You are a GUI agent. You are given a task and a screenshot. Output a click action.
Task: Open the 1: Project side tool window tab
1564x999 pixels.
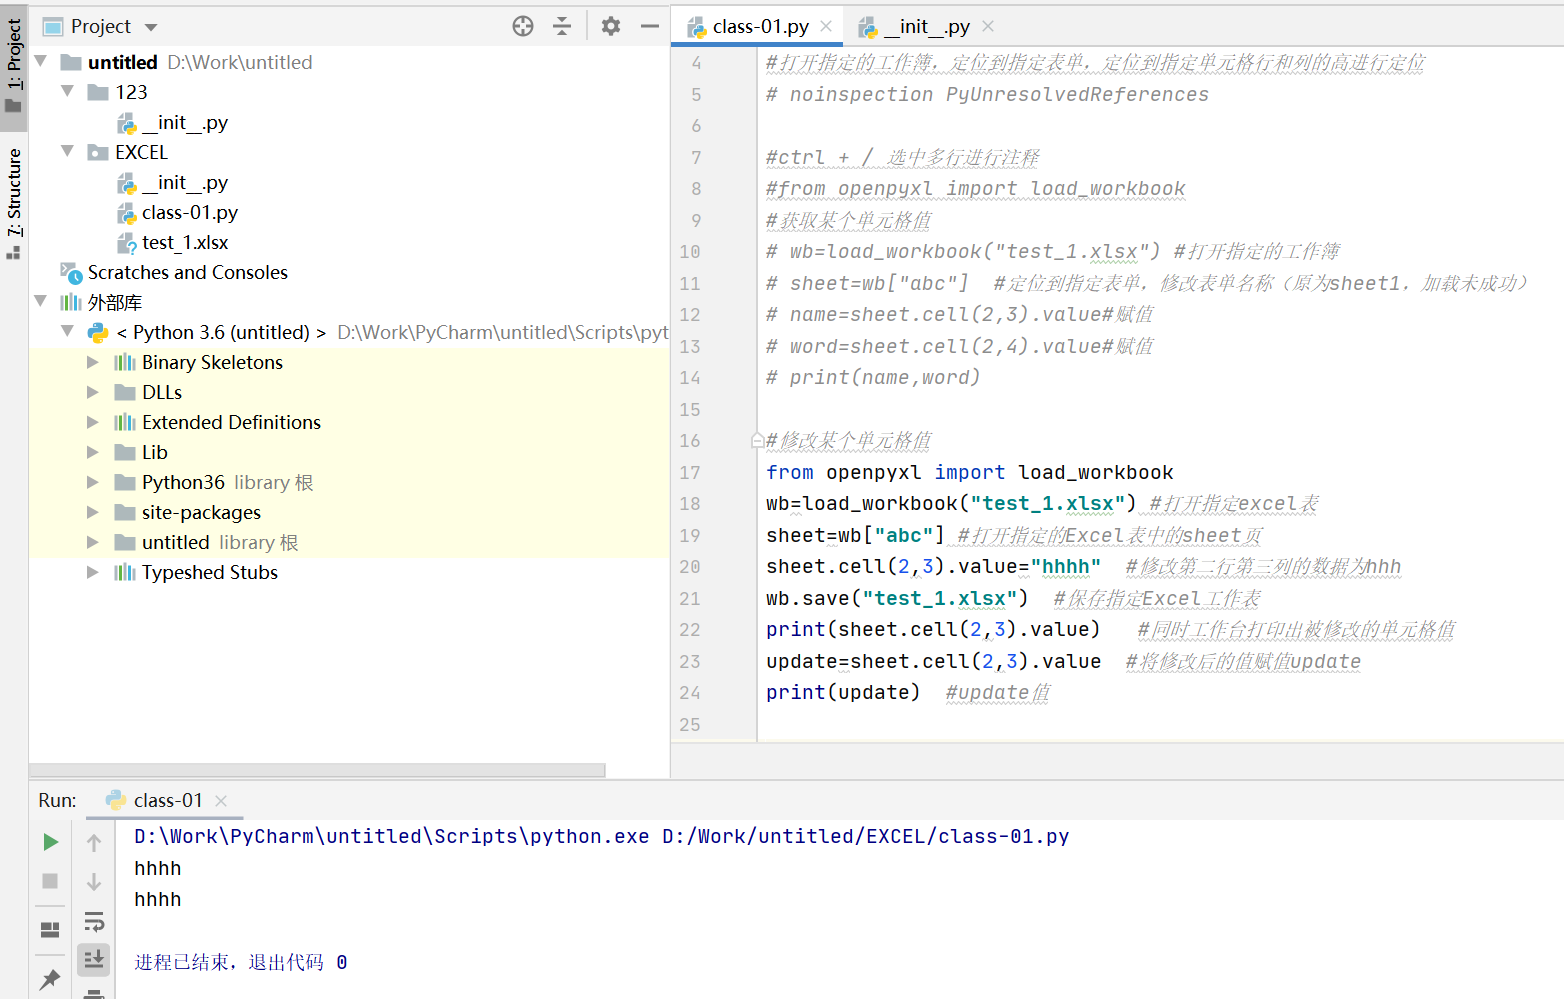(x=14, y=66)
